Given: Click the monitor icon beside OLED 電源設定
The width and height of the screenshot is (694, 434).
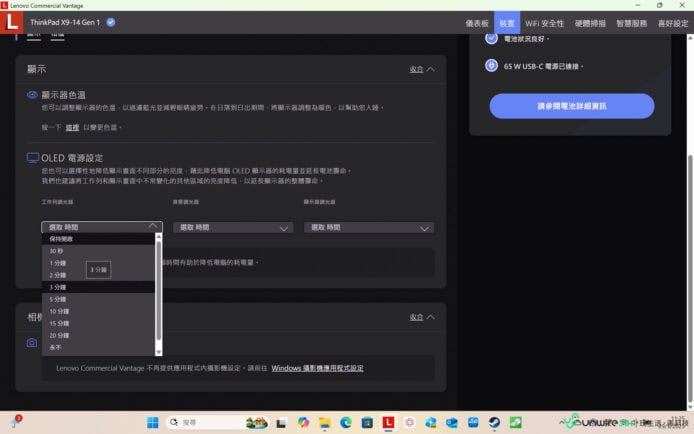Looking at the screenshot, I should 32,158.
